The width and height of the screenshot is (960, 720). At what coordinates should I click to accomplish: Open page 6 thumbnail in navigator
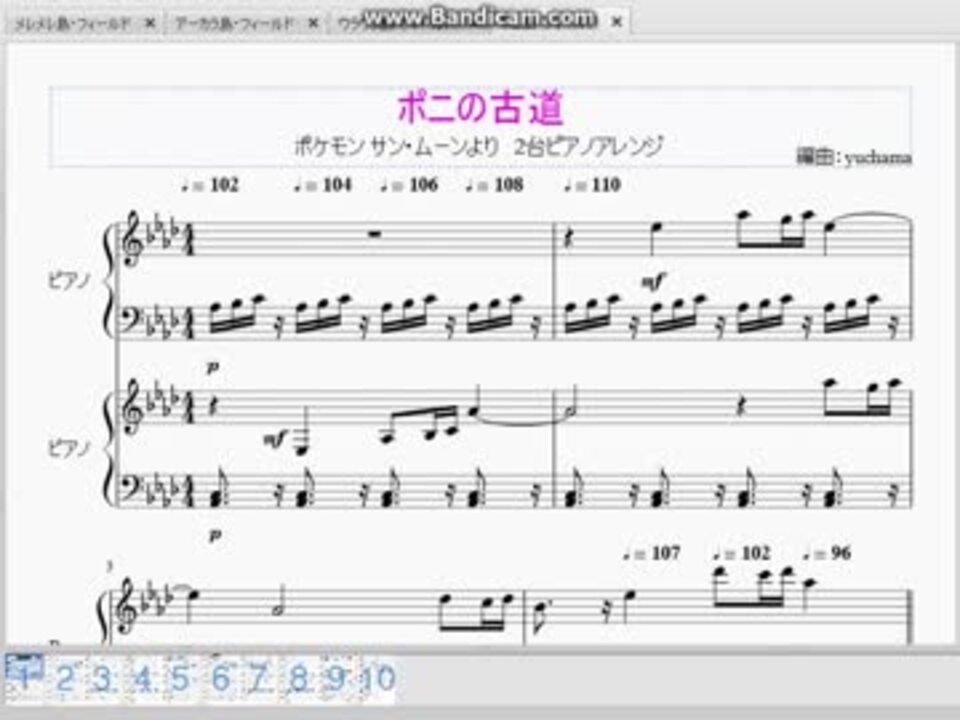[x=220, y=678]
